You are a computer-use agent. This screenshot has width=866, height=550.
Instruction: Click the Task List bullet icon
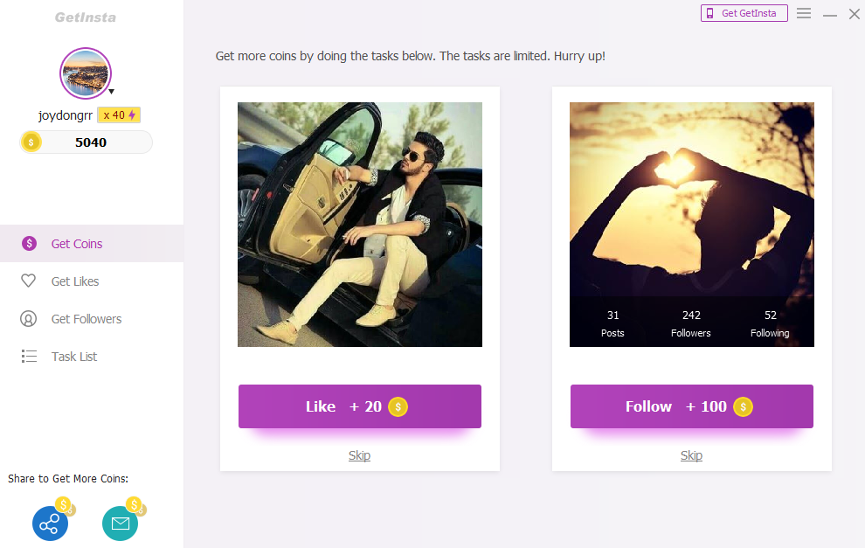coord(29,356)
